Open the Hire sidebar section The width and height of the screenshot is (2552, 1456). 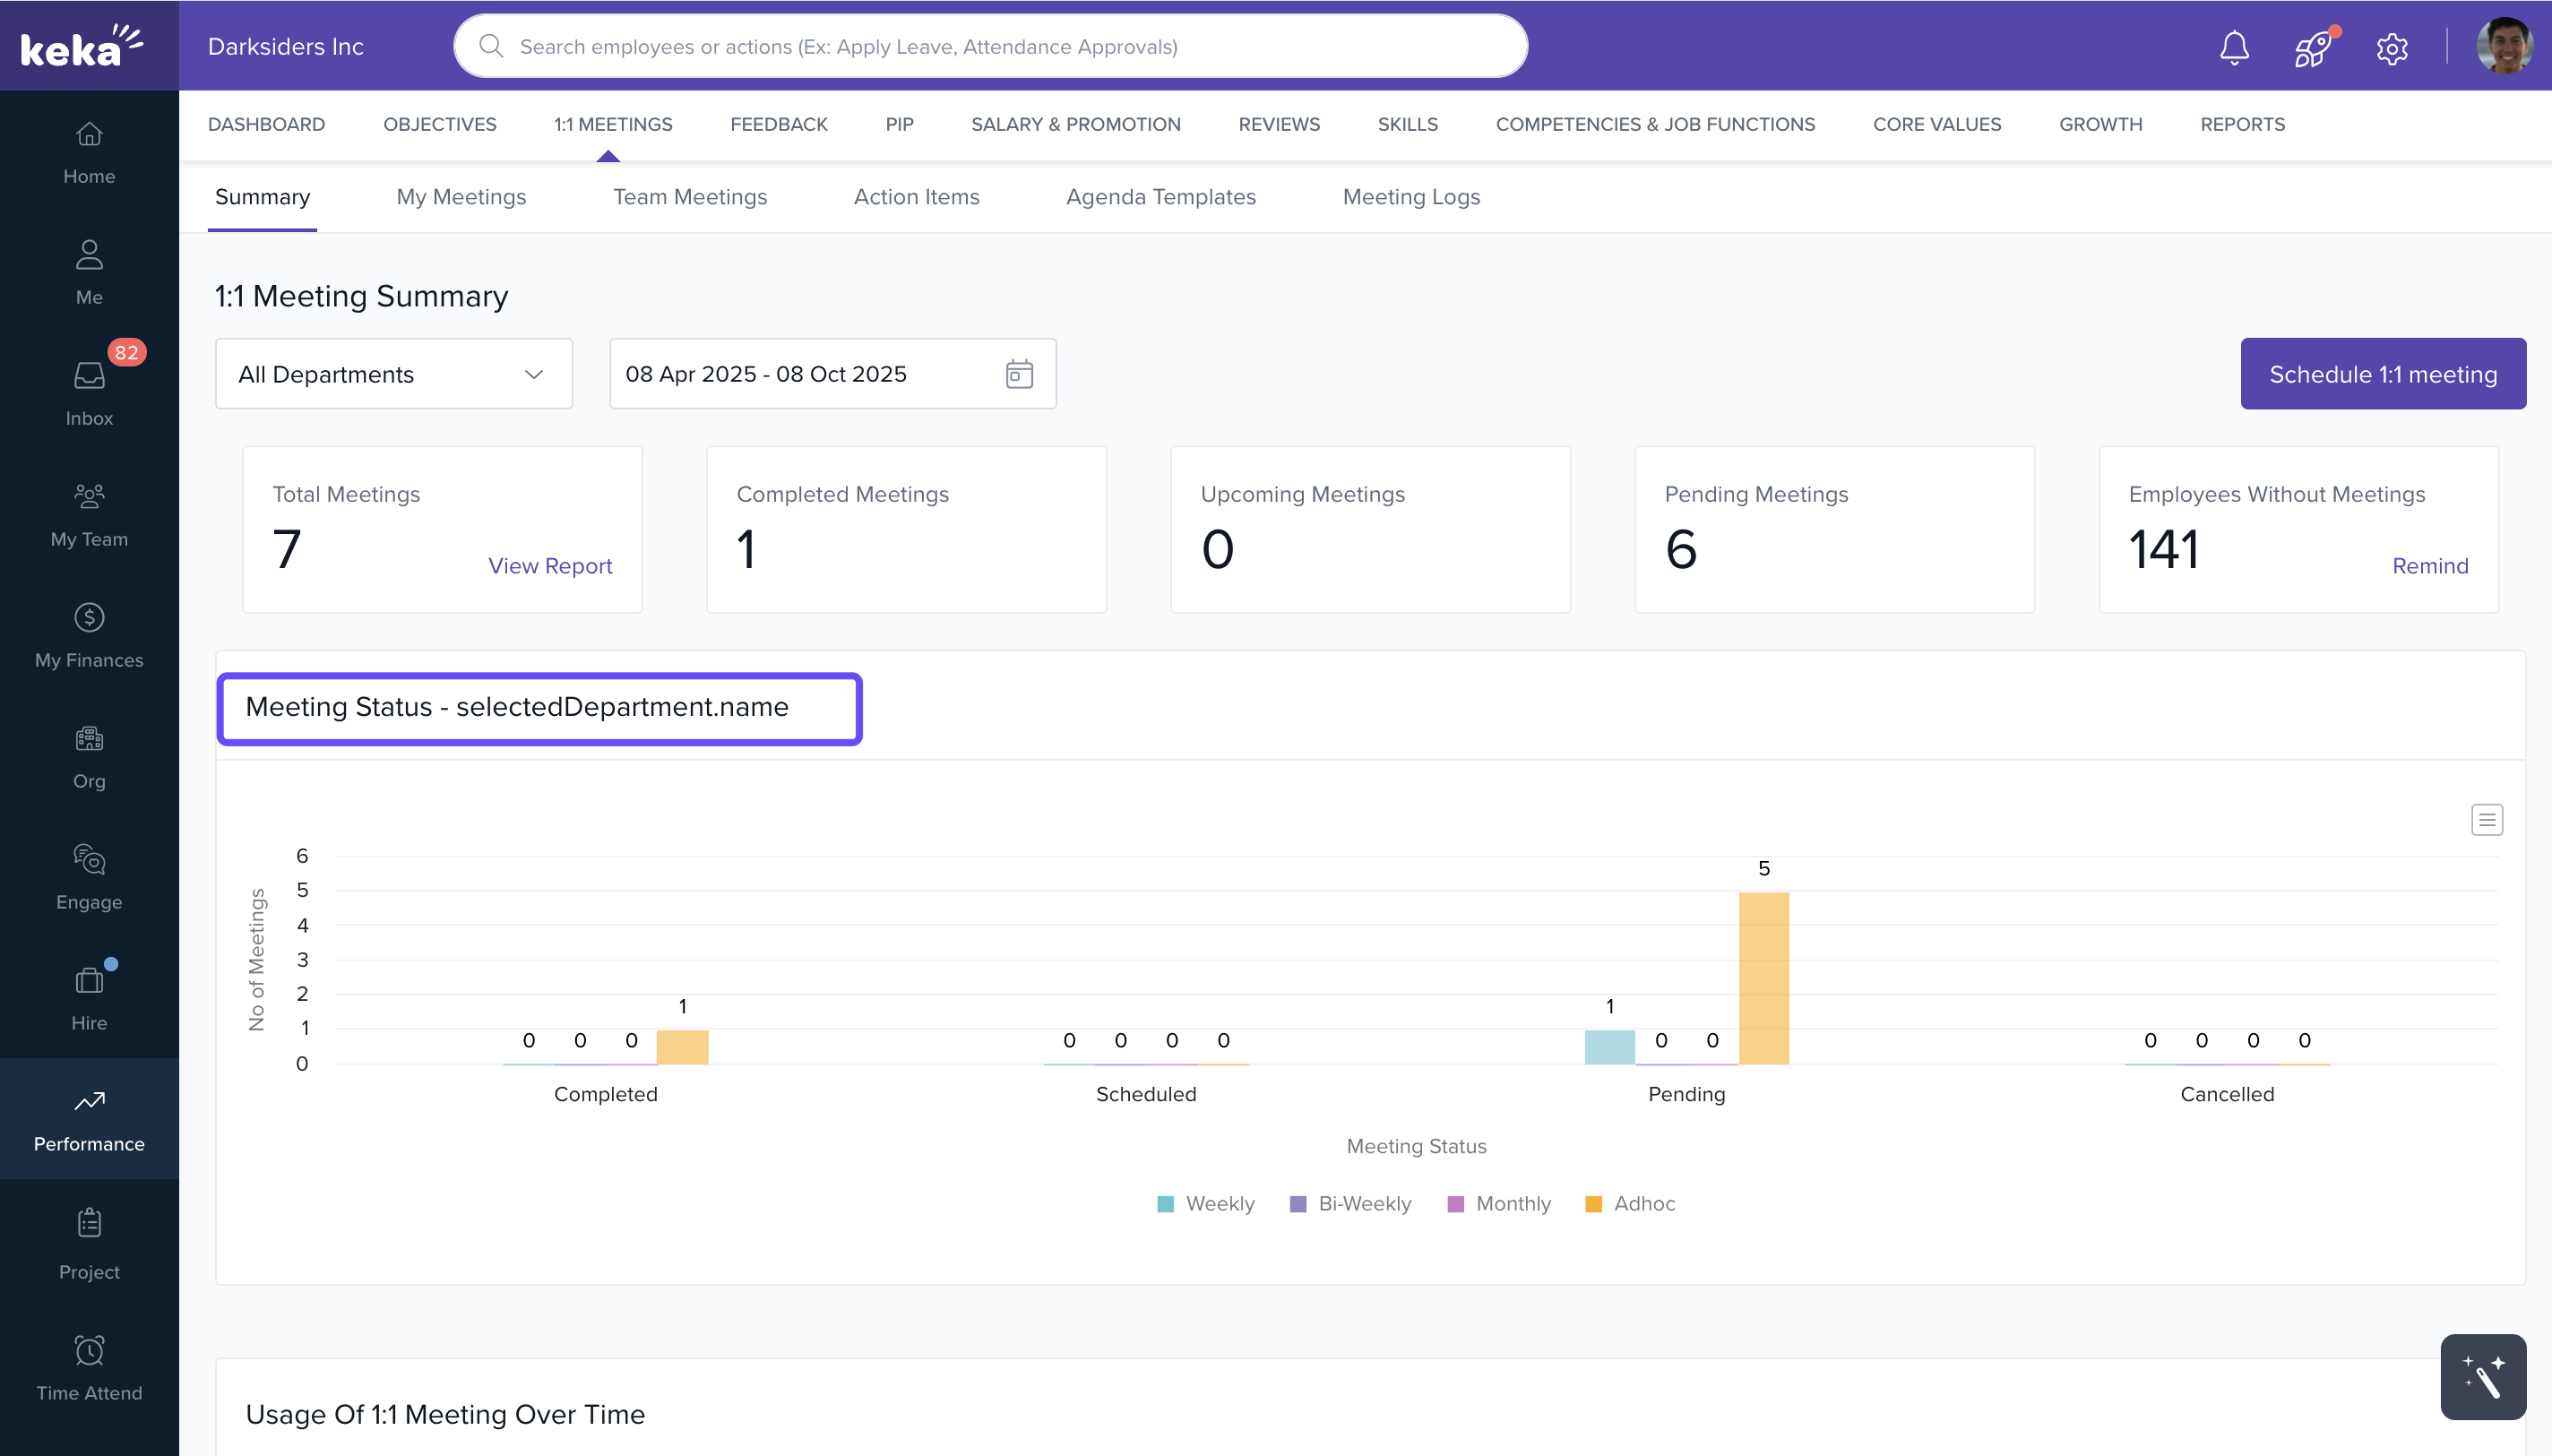coord(89,997)
